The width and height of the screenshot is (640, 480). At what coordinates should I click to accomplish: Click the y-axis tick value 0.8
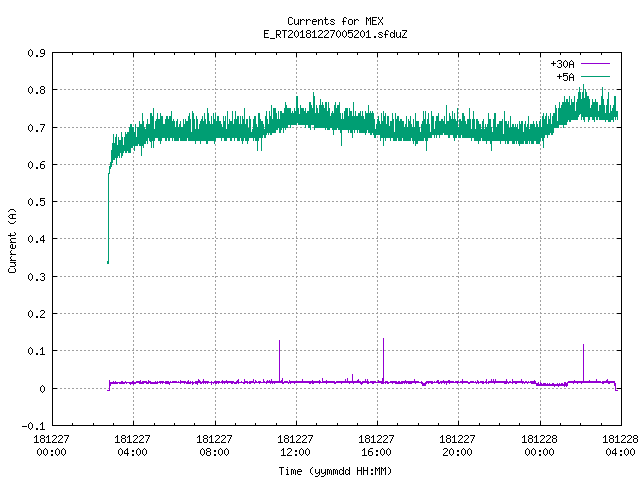[x=37, y=90]
